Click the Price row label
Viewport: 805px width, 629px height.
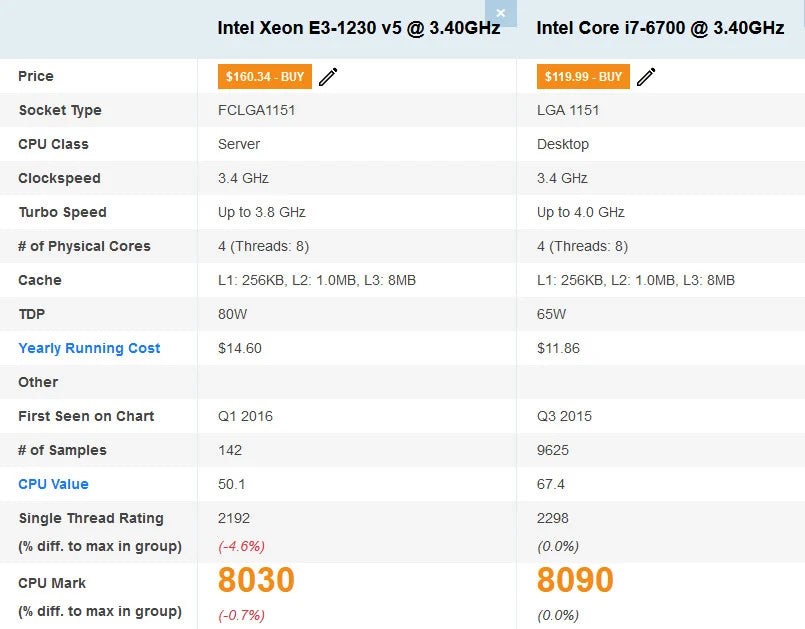(36, 76)
